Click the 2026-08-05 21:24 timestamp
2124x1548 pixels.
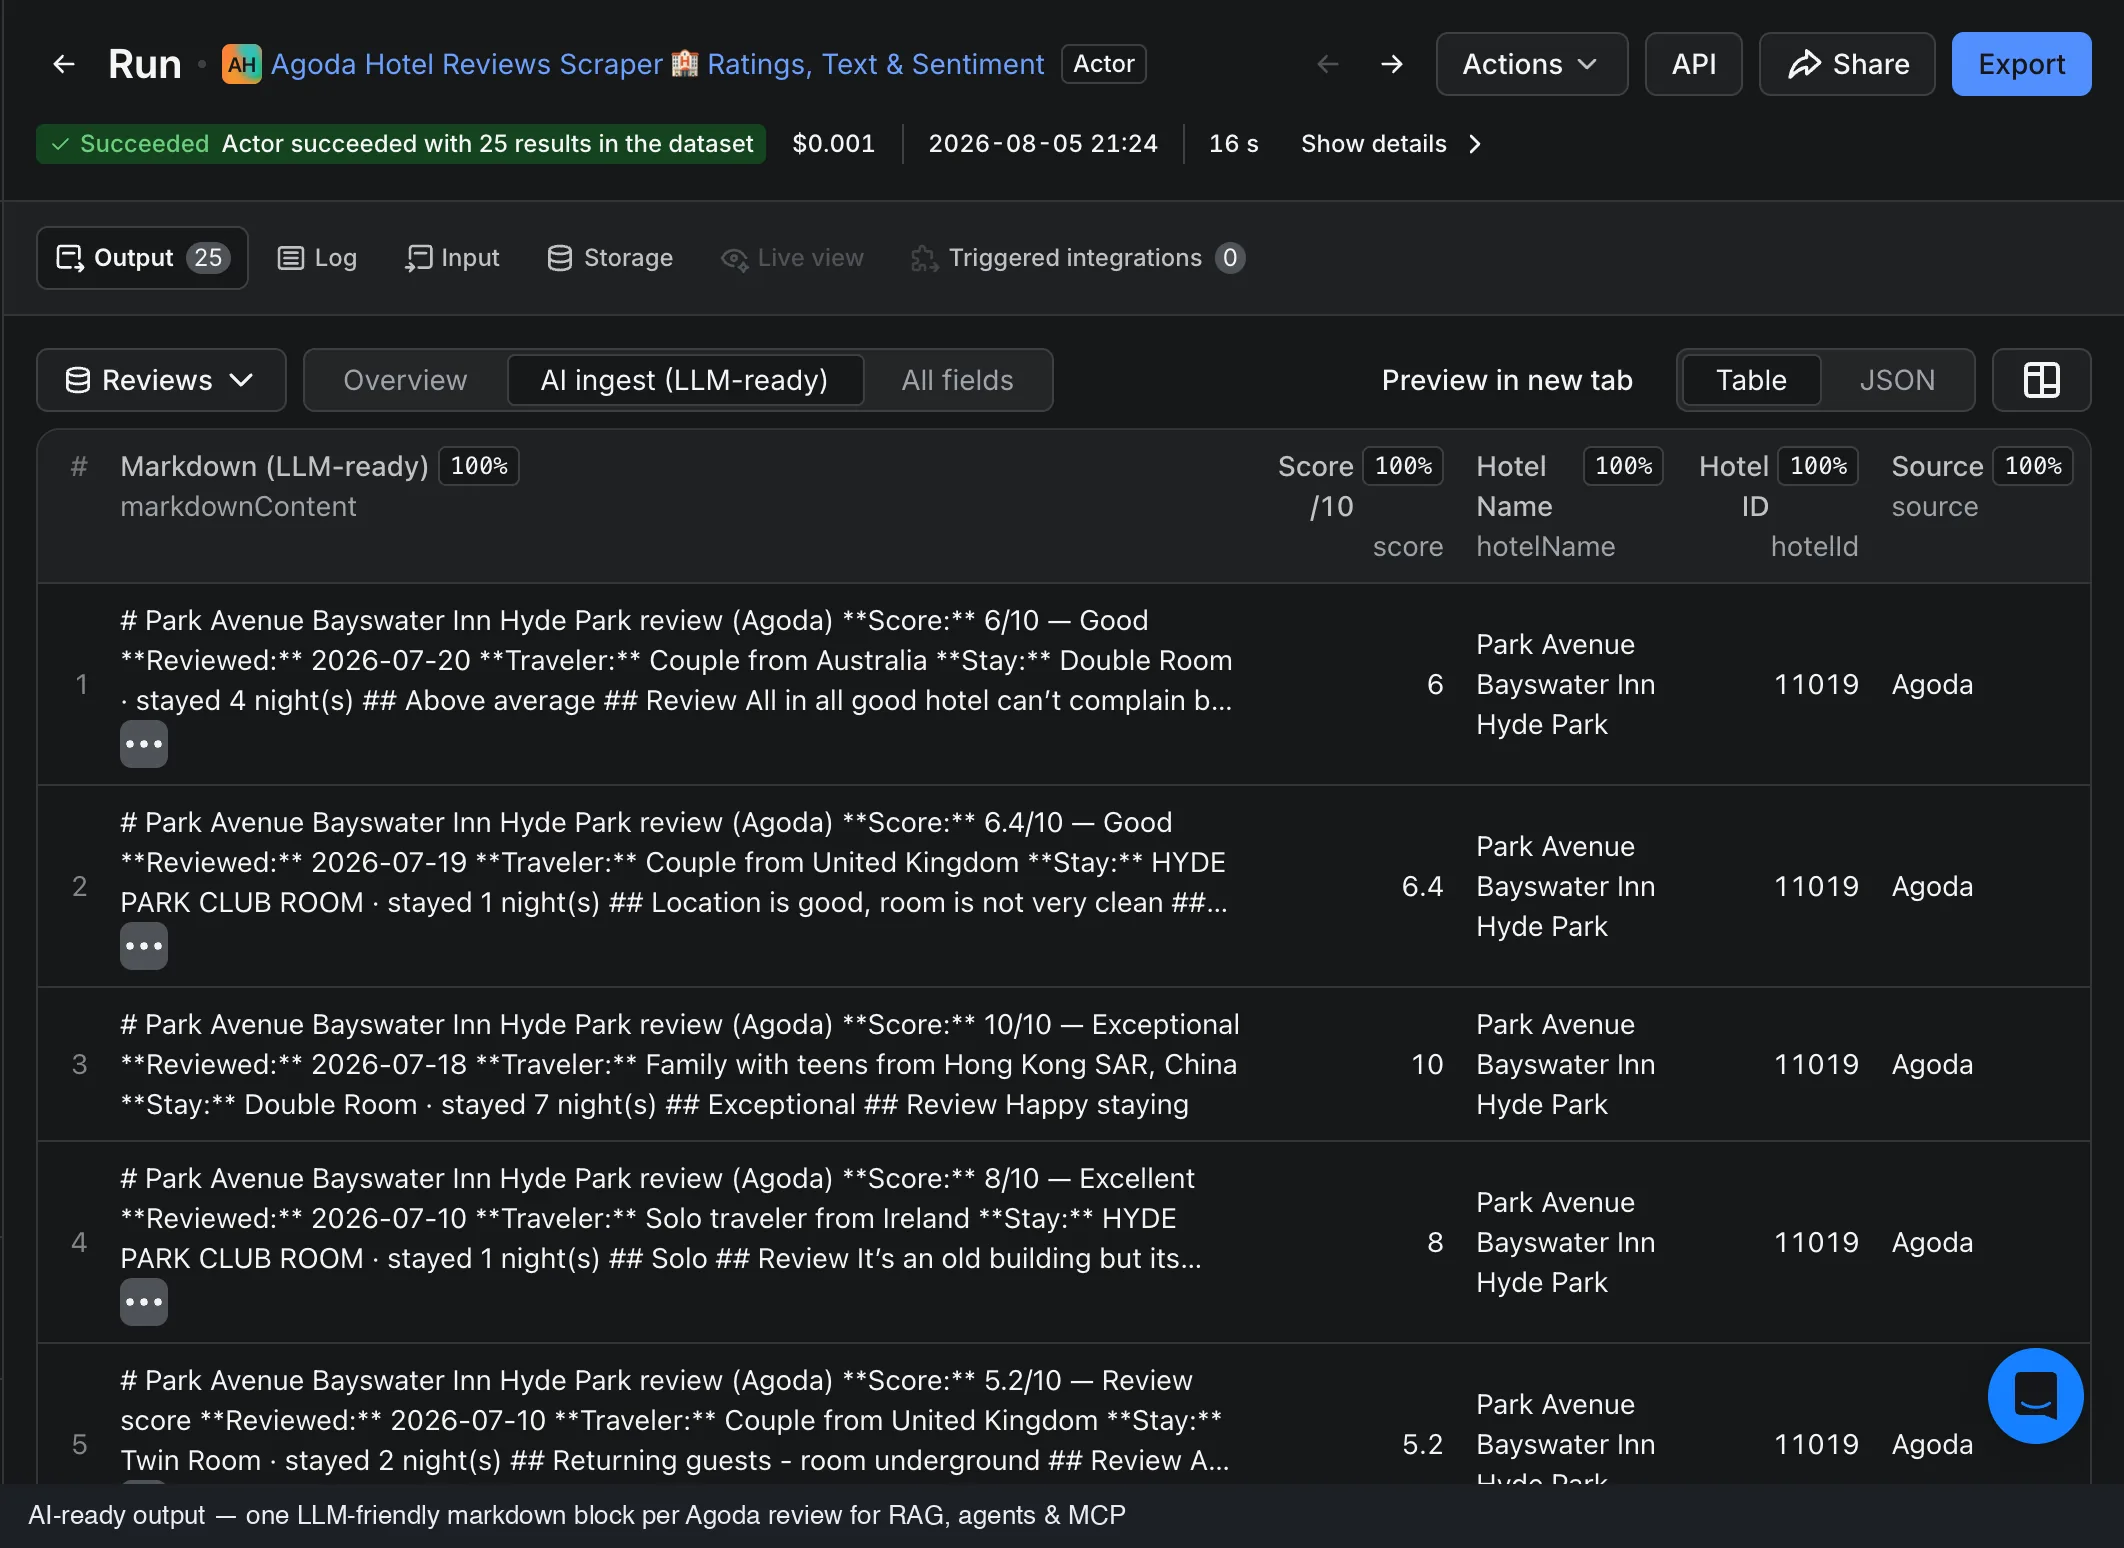(x=1043, y=144)
